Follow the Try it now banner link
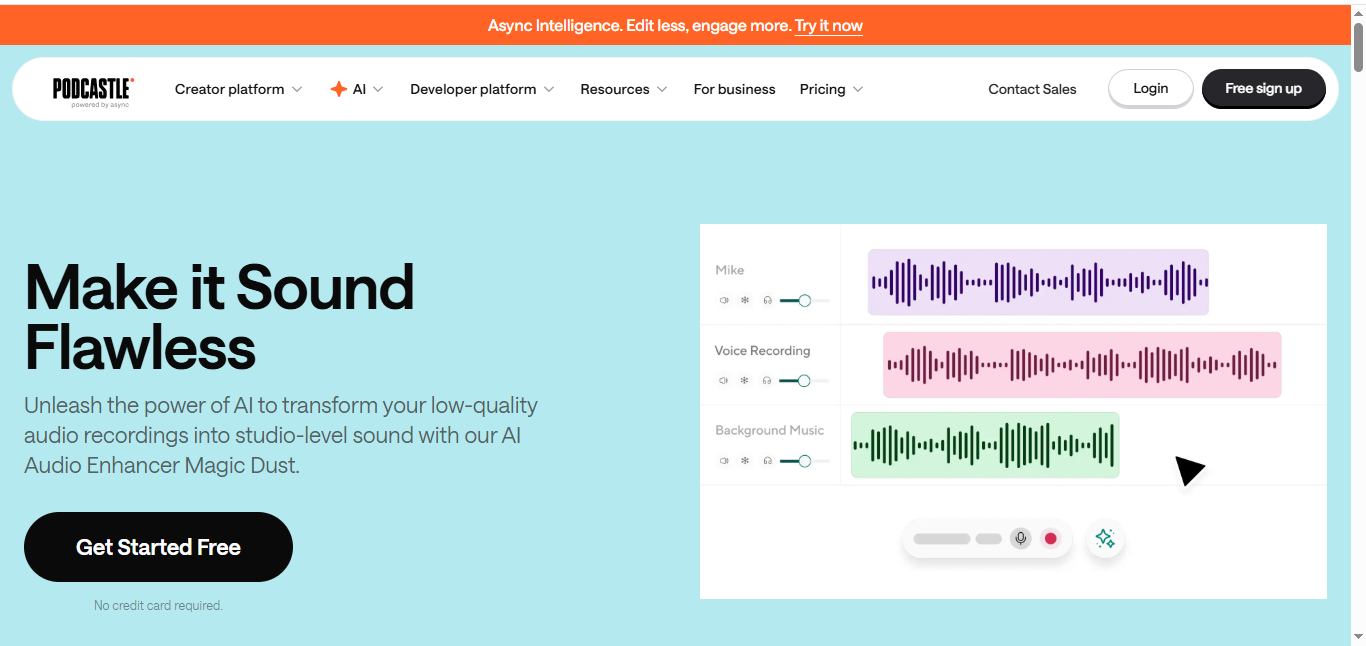The height and width of the screenshot is (646, 1366). 828,26
